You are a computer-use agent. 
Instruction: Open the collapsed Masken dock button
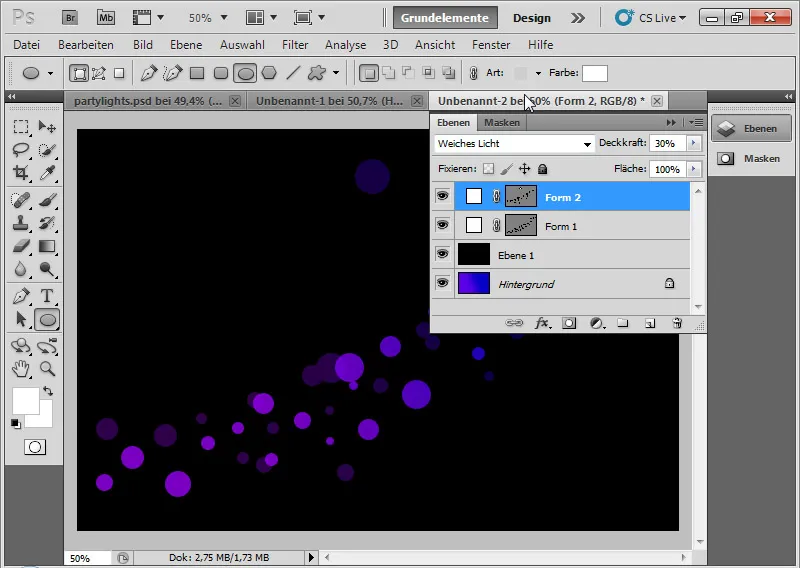(752, 159)
